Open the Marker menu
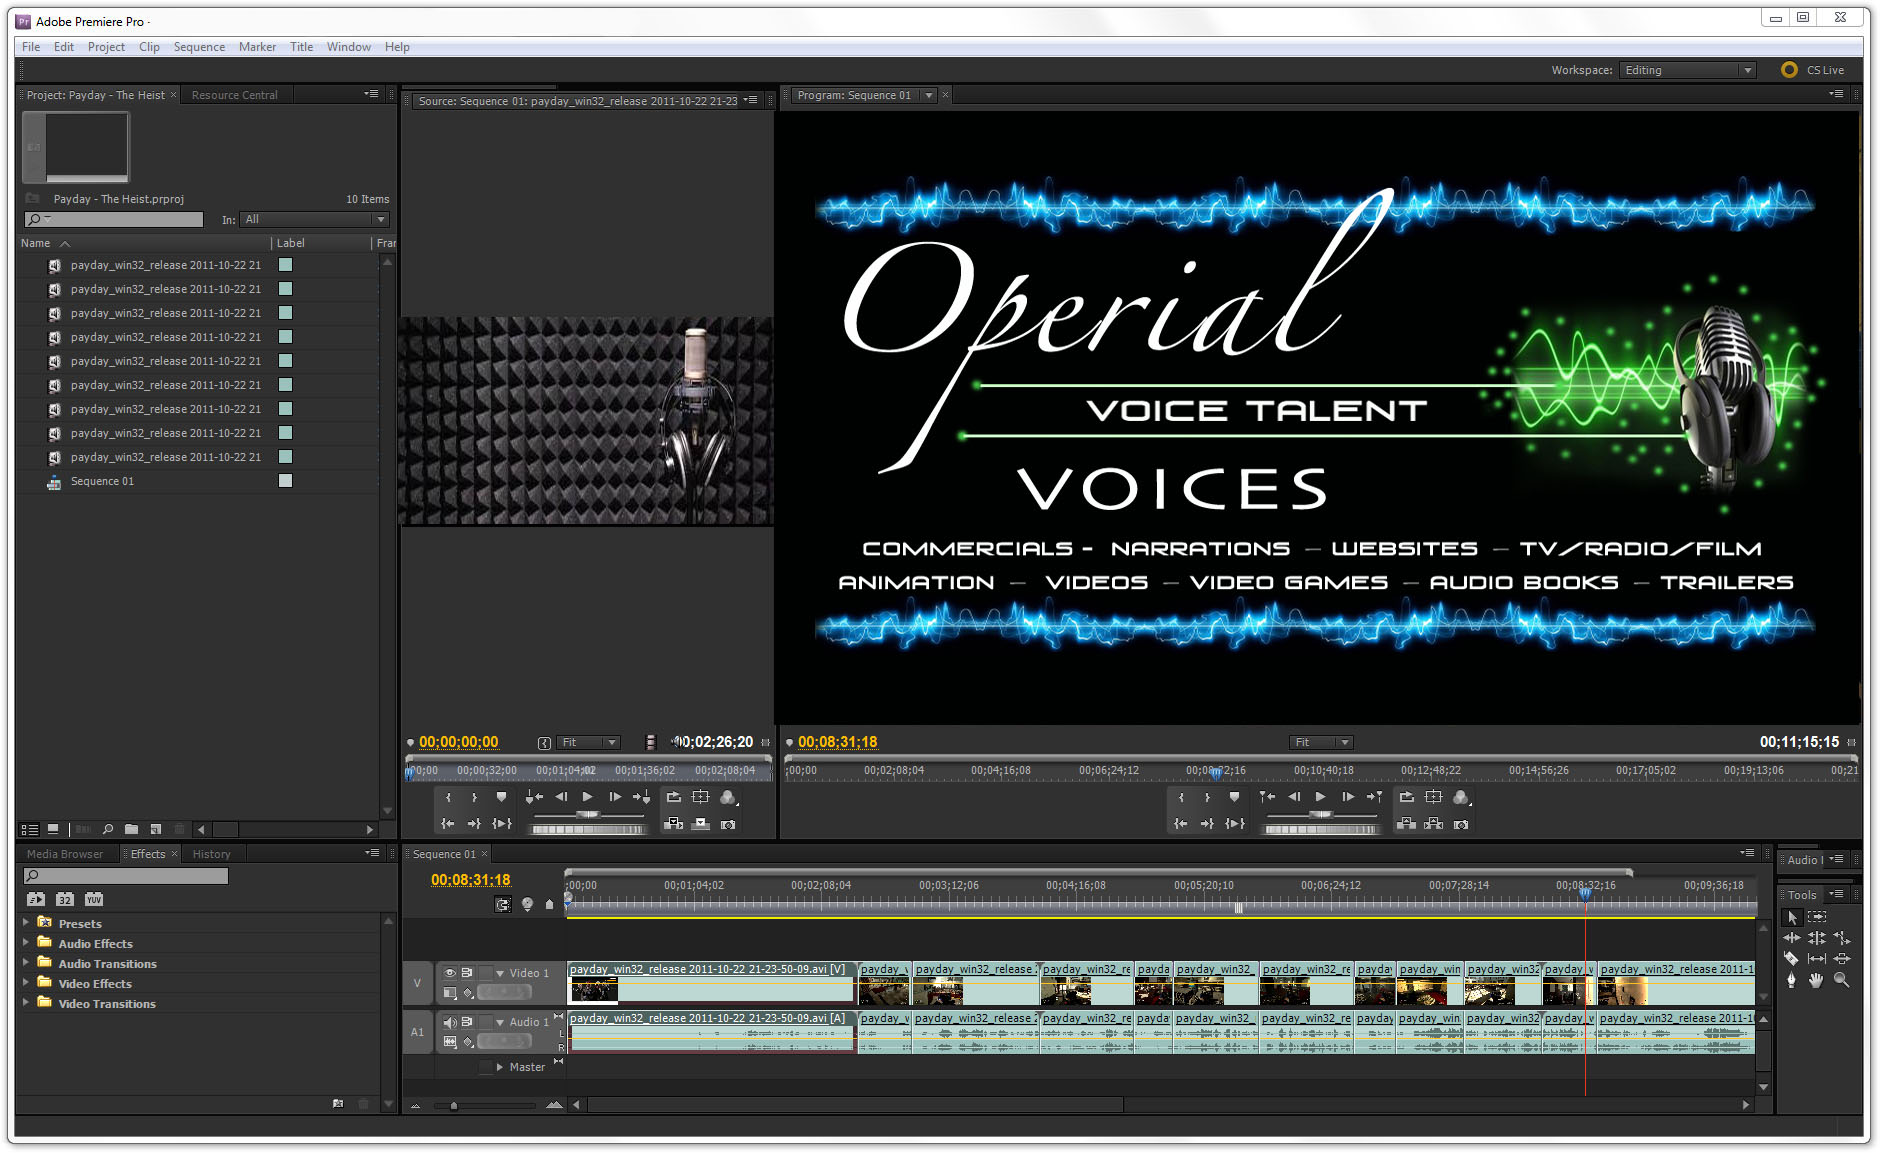This screenshot has width=1880, height=1153. [257, 47]
